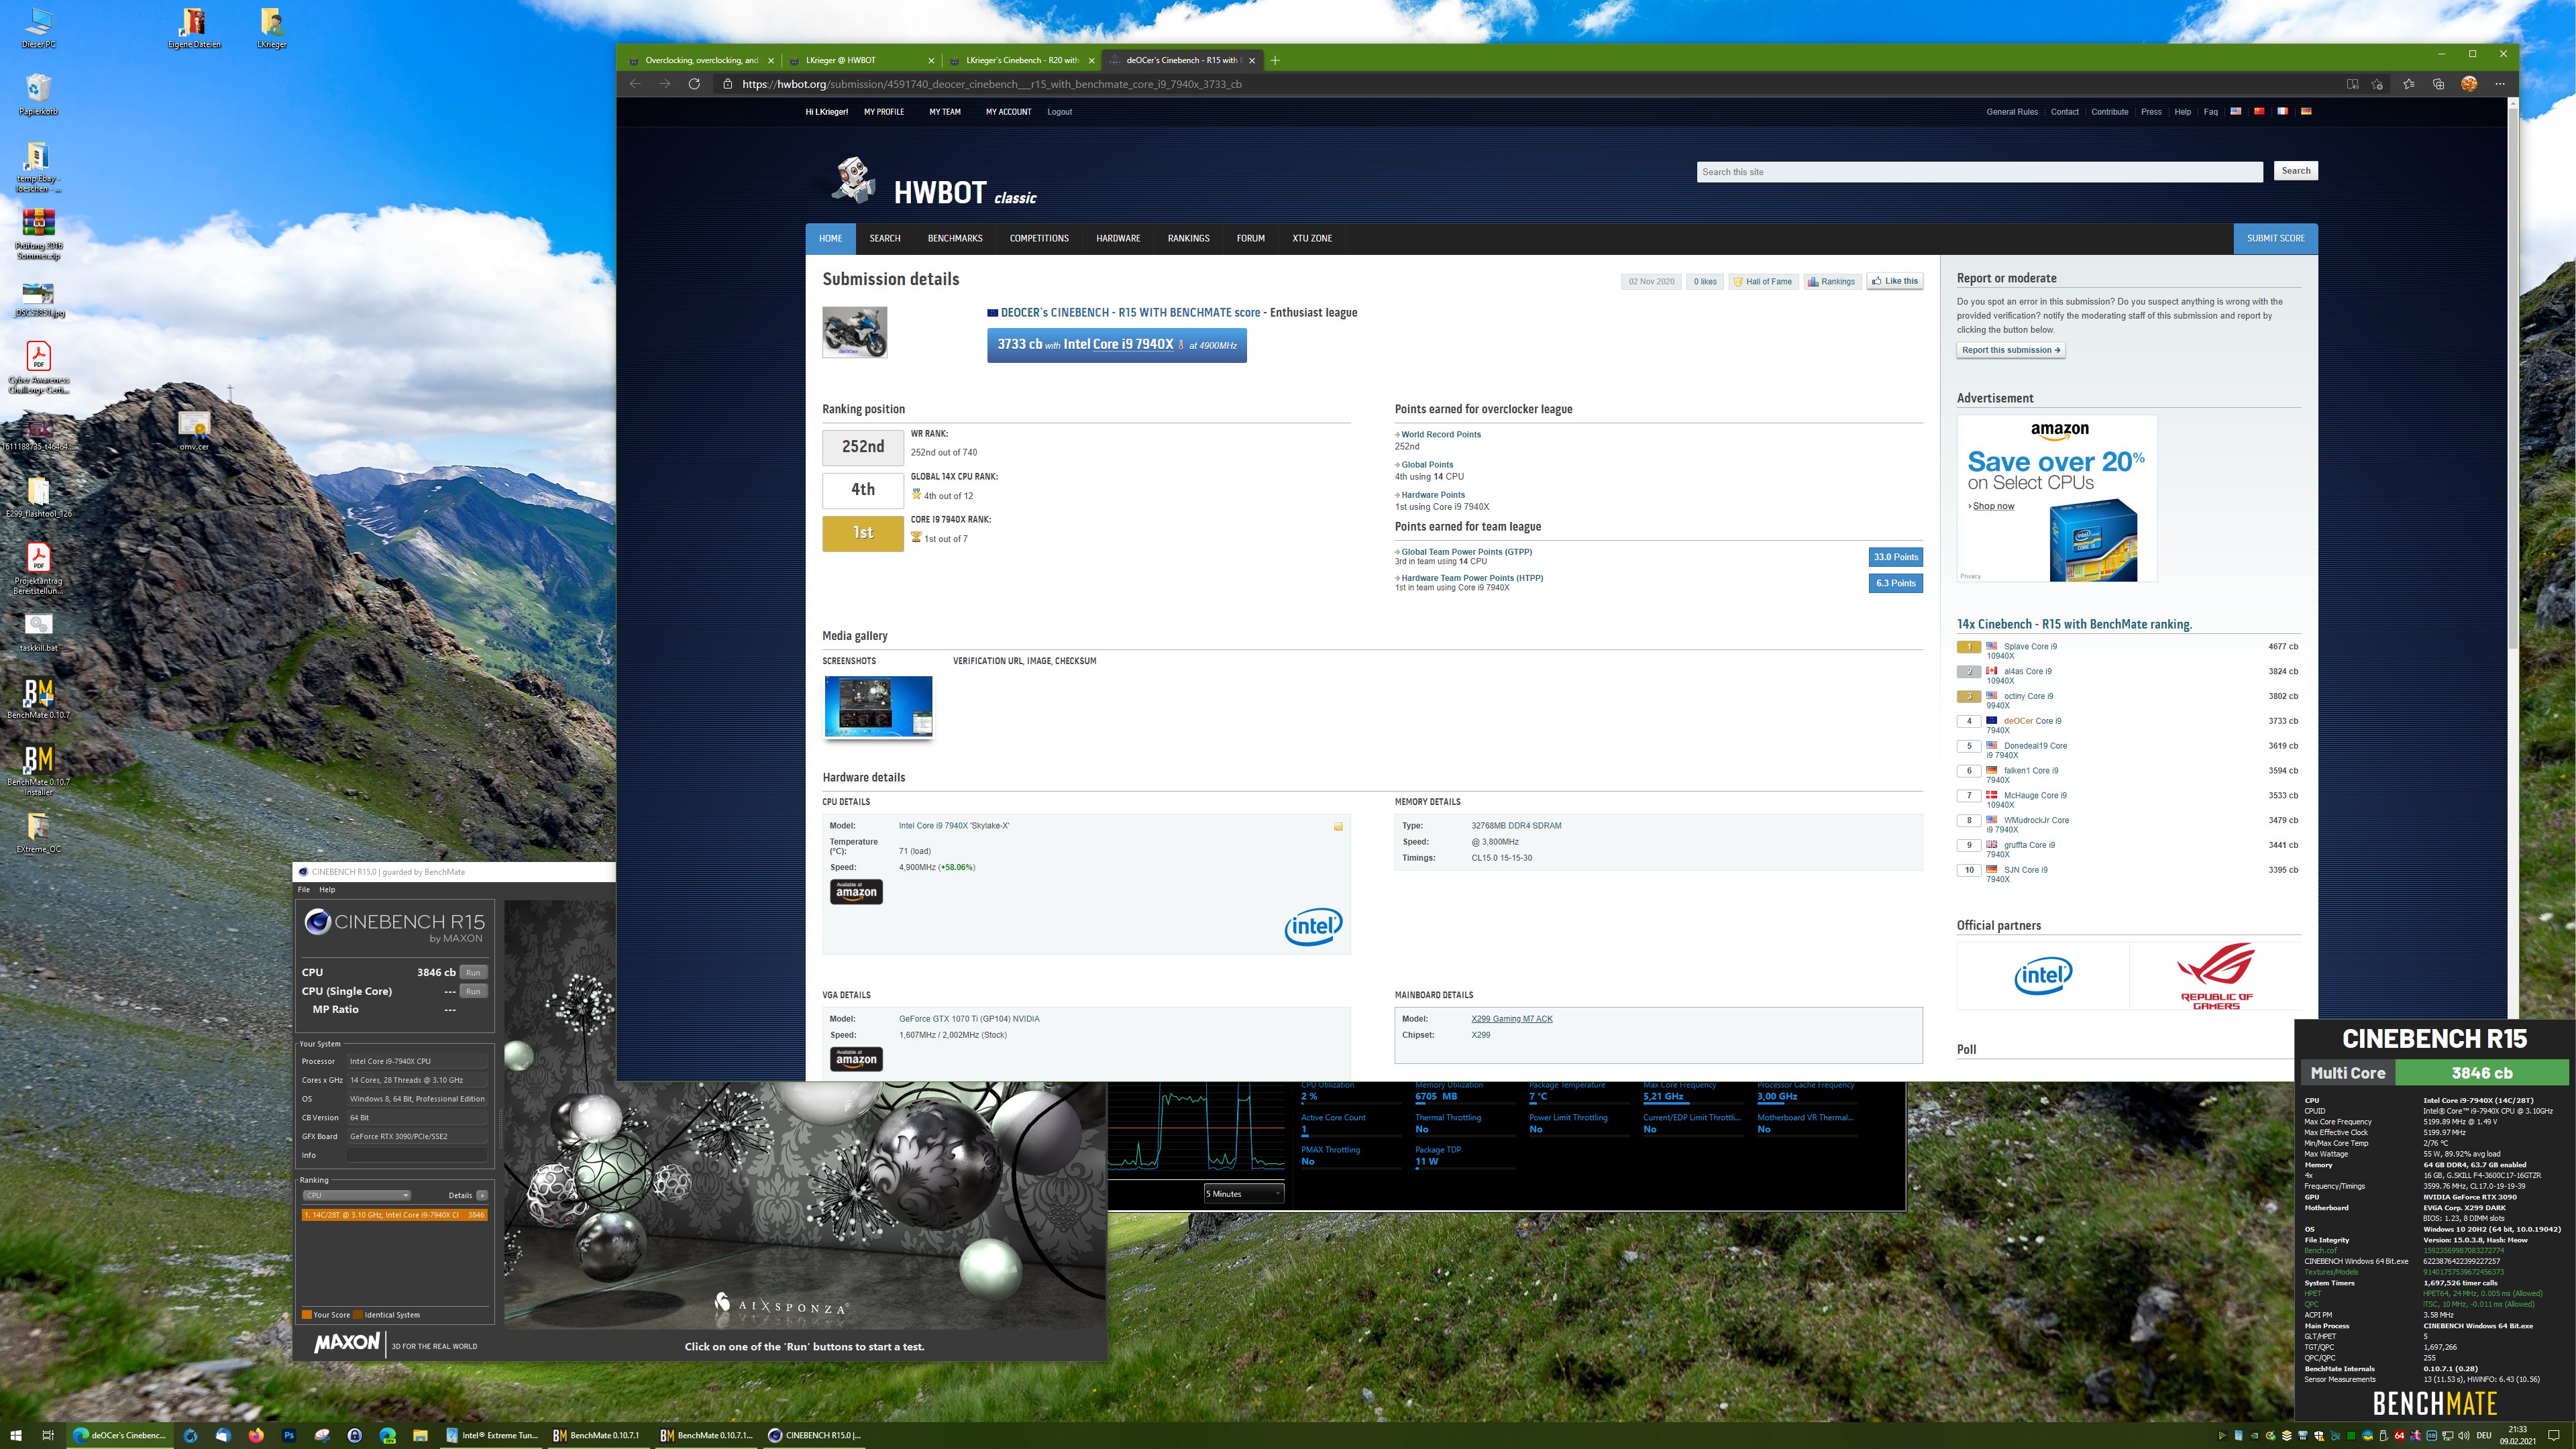The height and width of the screenshot is (1449, 2576).
Task: Open Firefox from the taskbar
Action: [x=256, y=1435]
